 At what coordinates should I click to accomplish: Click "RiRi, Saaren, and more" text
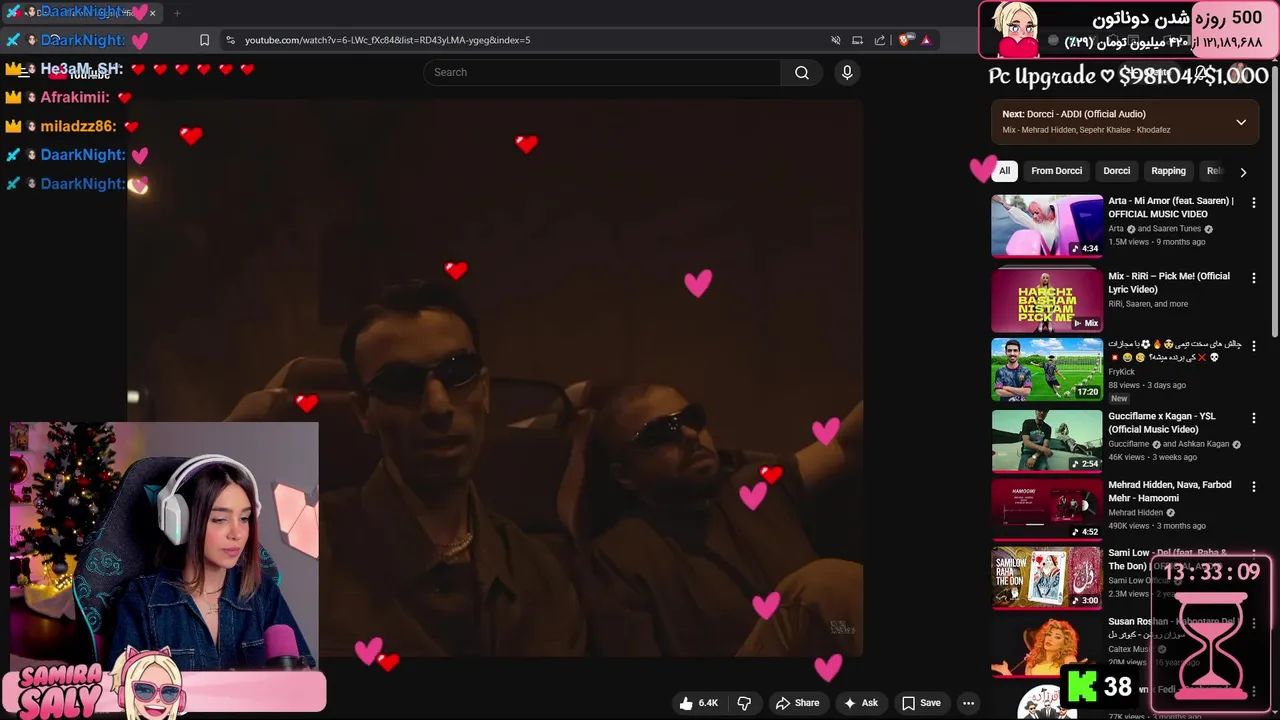tap(1148, 304)
